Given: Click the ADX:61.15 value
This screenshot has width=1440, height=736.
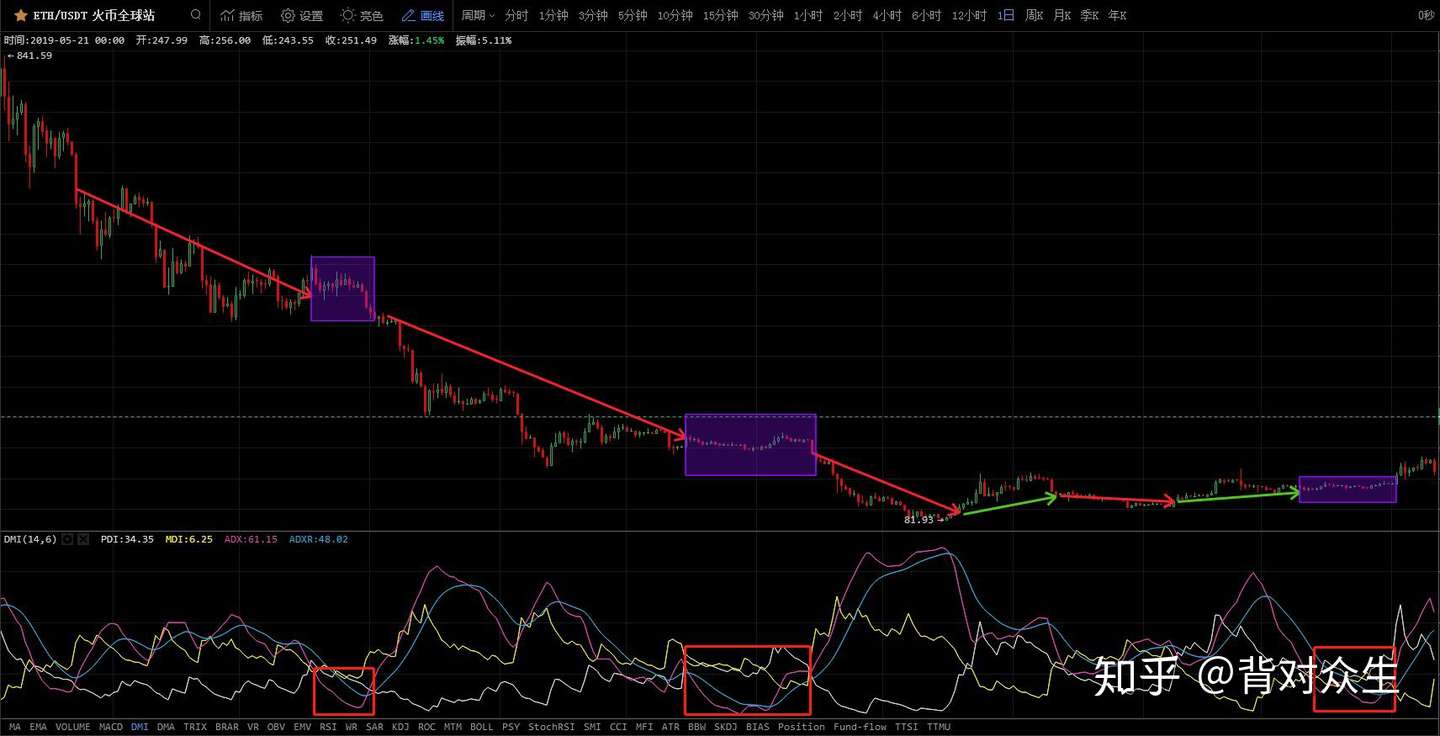Looking at the screenshot, I should [251, 539].
